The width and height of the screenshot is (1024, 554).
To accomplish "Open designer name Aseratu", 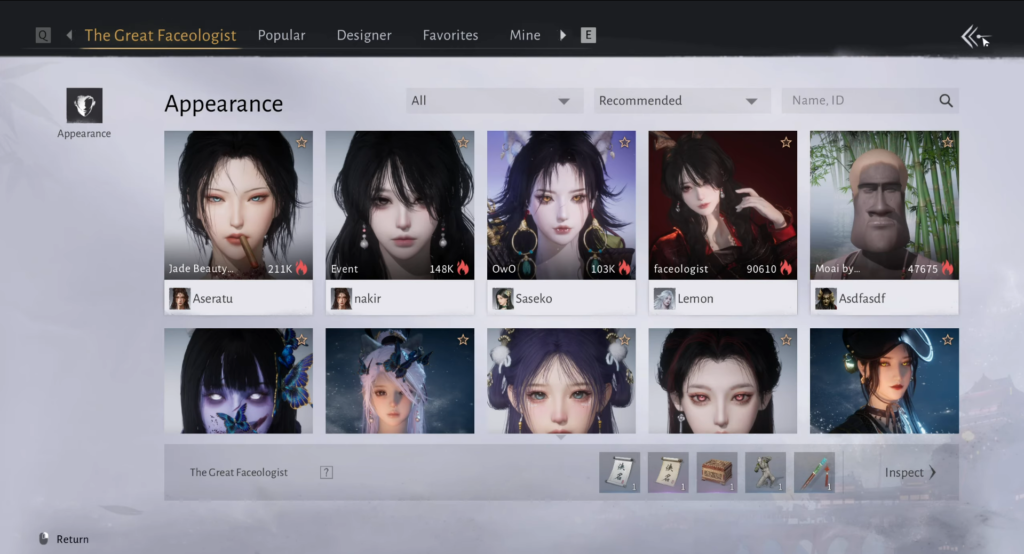I will click(213, 299).
